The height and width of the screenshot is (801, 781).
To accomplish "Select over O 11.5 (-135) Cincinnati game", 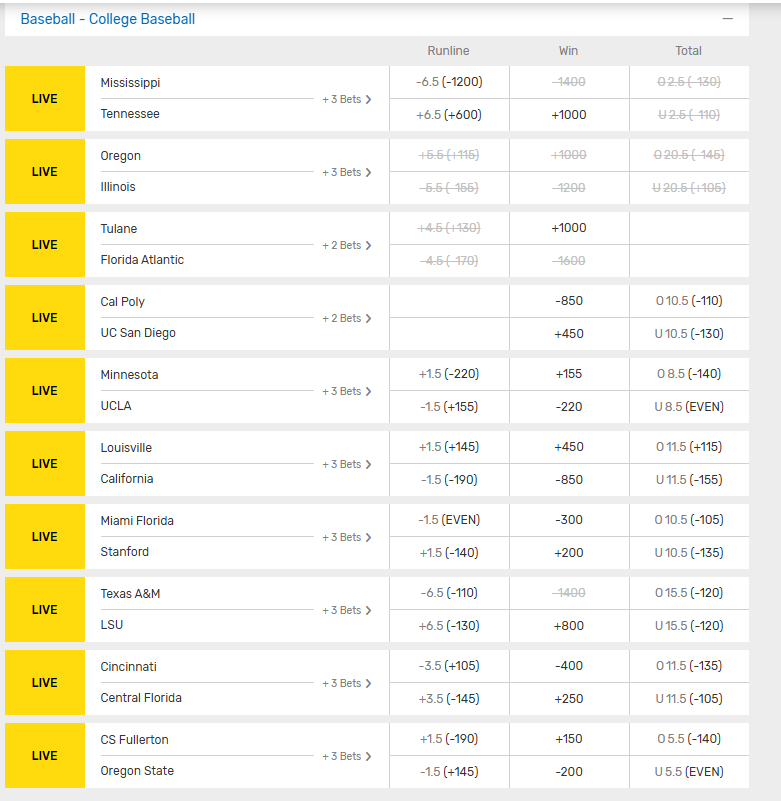I will point(689,666).
